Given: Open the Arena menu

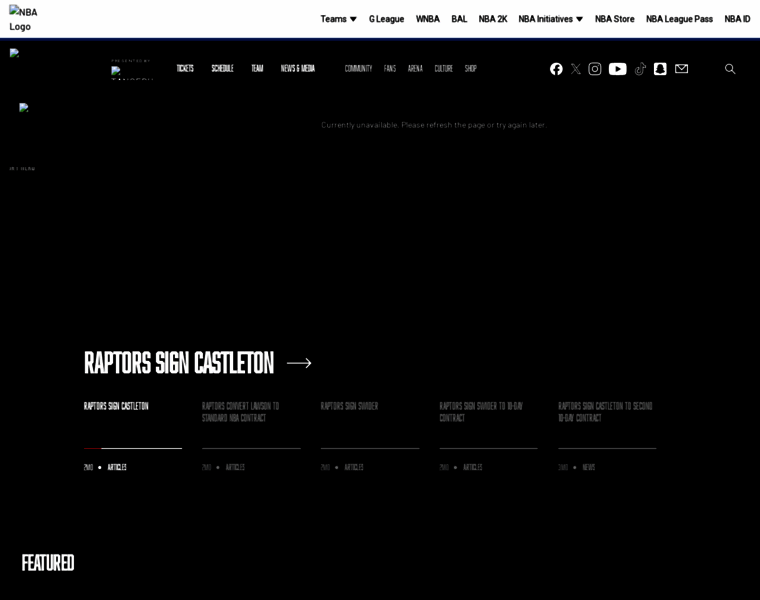Looking at the screenshot, I should pos(415,68).
